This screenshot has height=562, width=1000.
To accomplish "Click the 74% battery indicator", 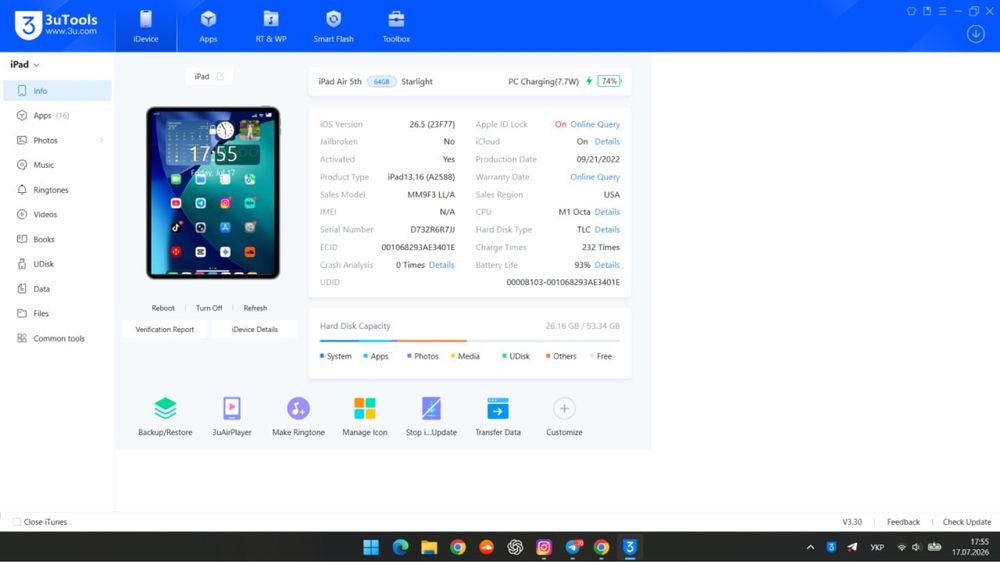I will tap(609, 82).
